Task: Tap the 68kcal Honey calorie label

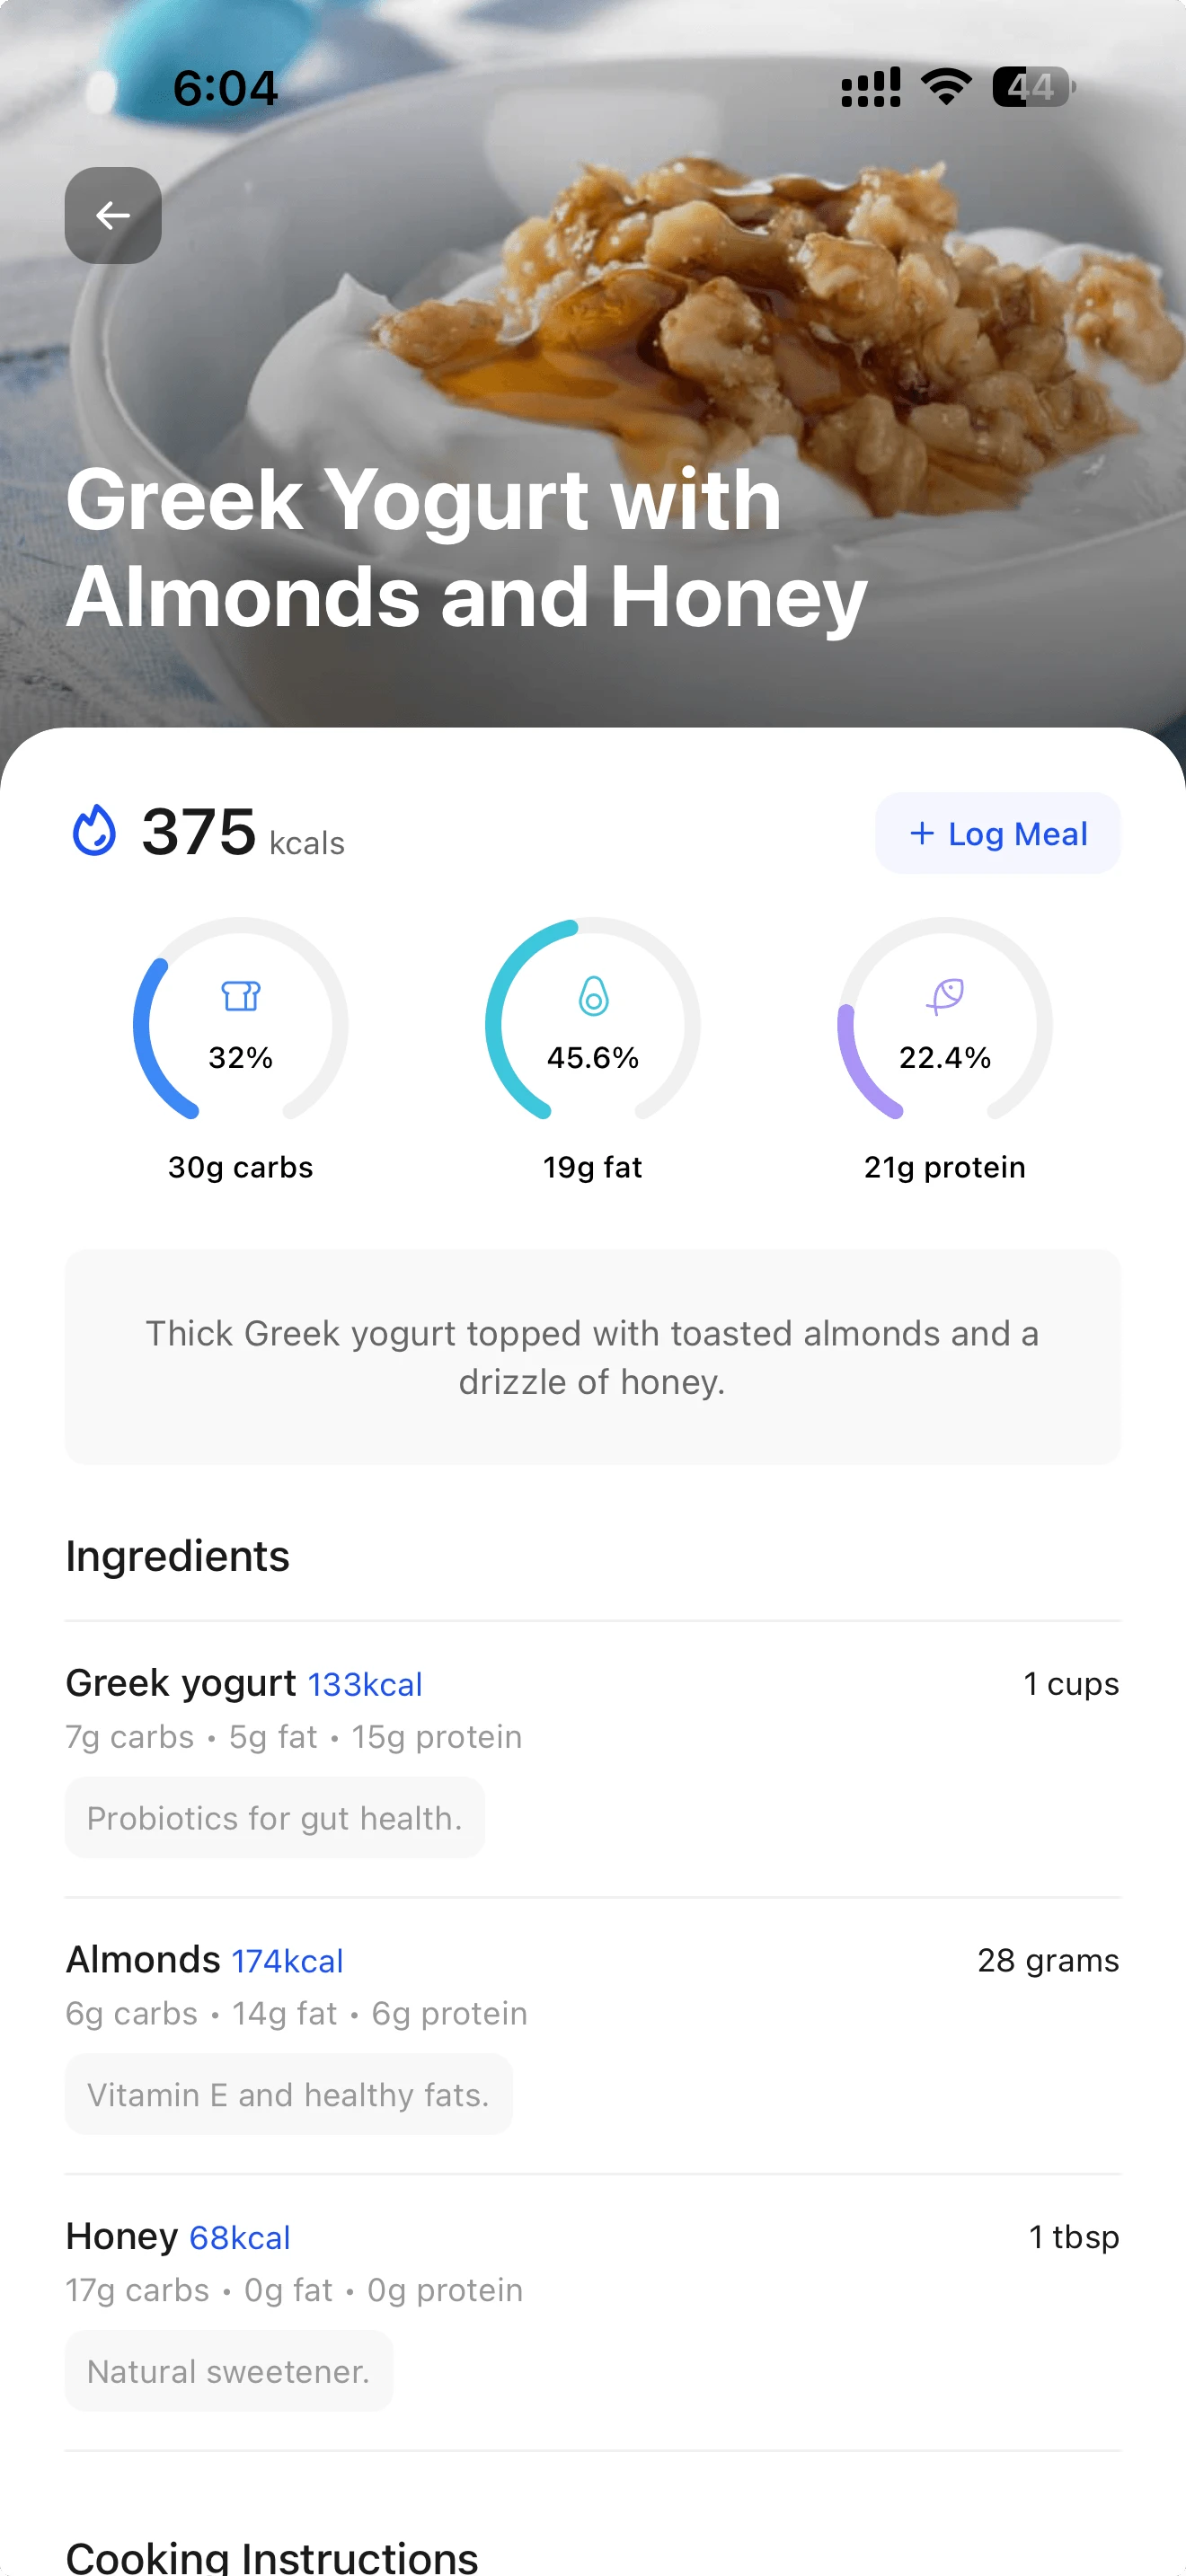Action: (240, 2238)
